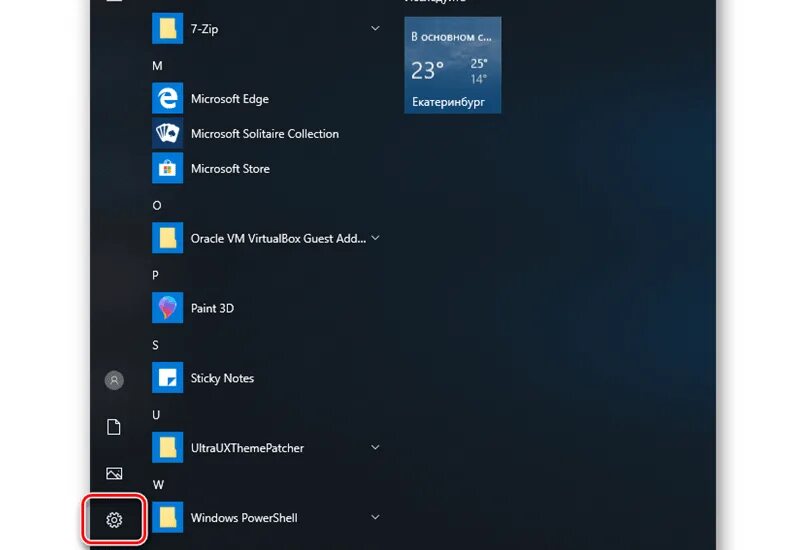Launch Microsoft Edge from its icon
The image size is (785, 550).
(167, 99)
